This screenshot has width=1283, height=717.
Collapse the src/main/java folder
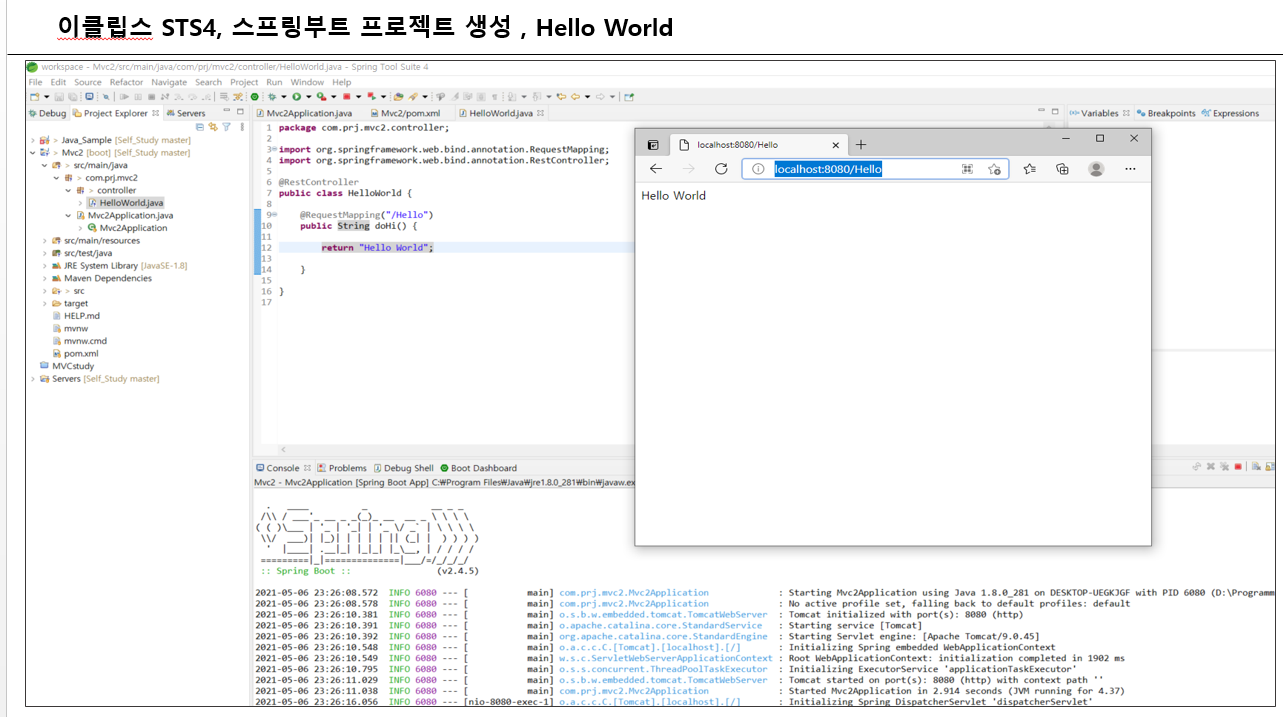coord(44,165)
